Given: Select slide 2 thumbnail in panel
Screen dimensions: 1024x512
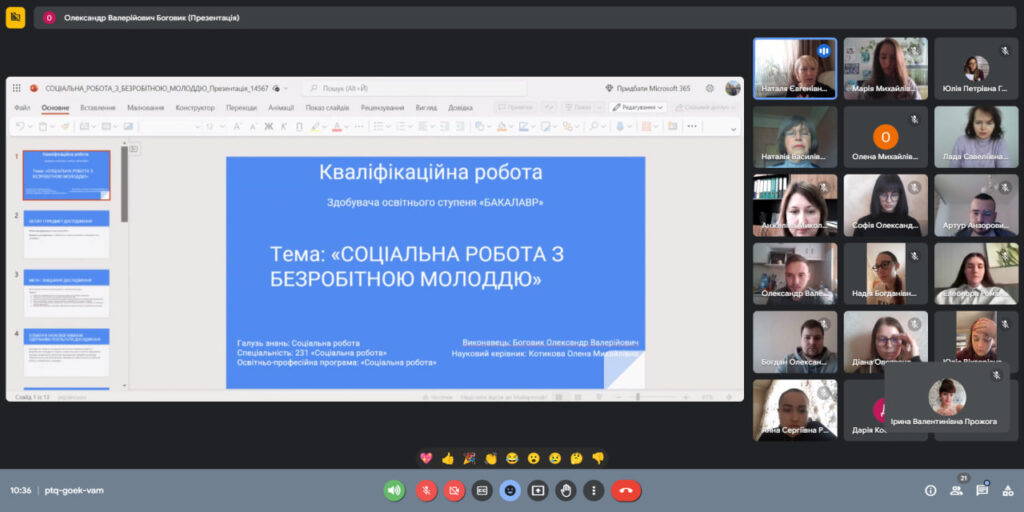Looking at the screenshot, I should [x=66, y=234].
